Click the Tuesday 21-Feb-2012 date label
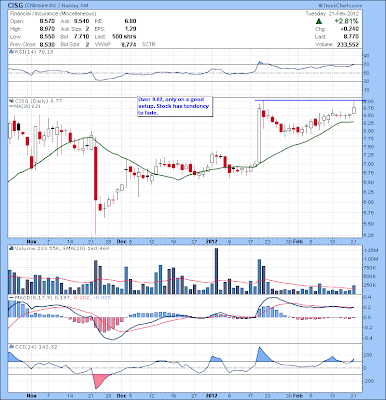Viewport: 386px width, 400px height. coord(332,14)
